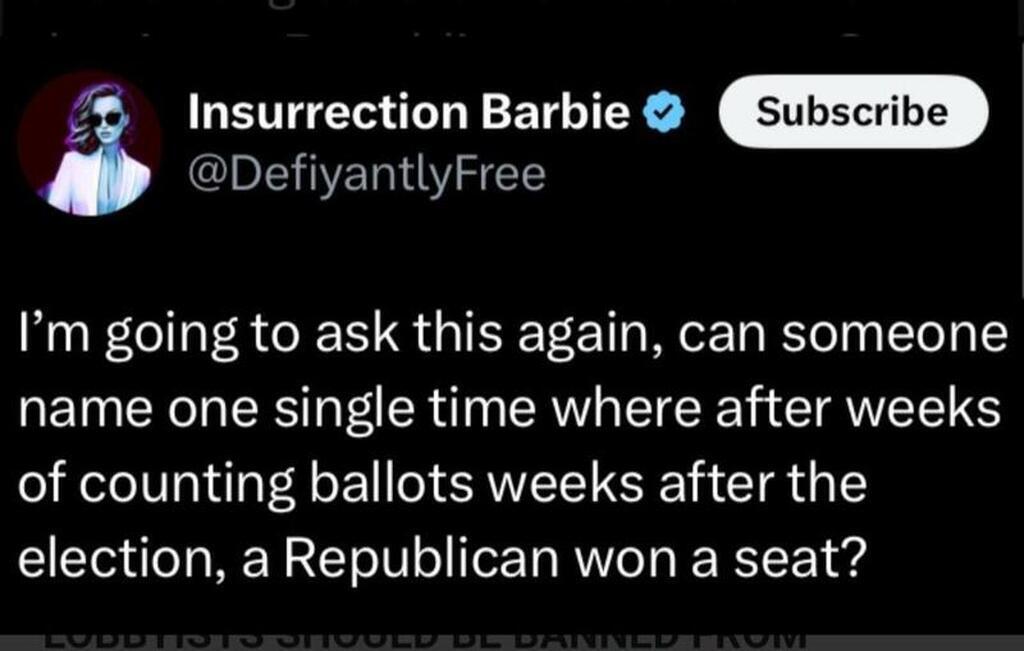This screenshot has height=651, width=1024.
Task: Click the @DefiyantlyFree handle
Action: point(367,175)
